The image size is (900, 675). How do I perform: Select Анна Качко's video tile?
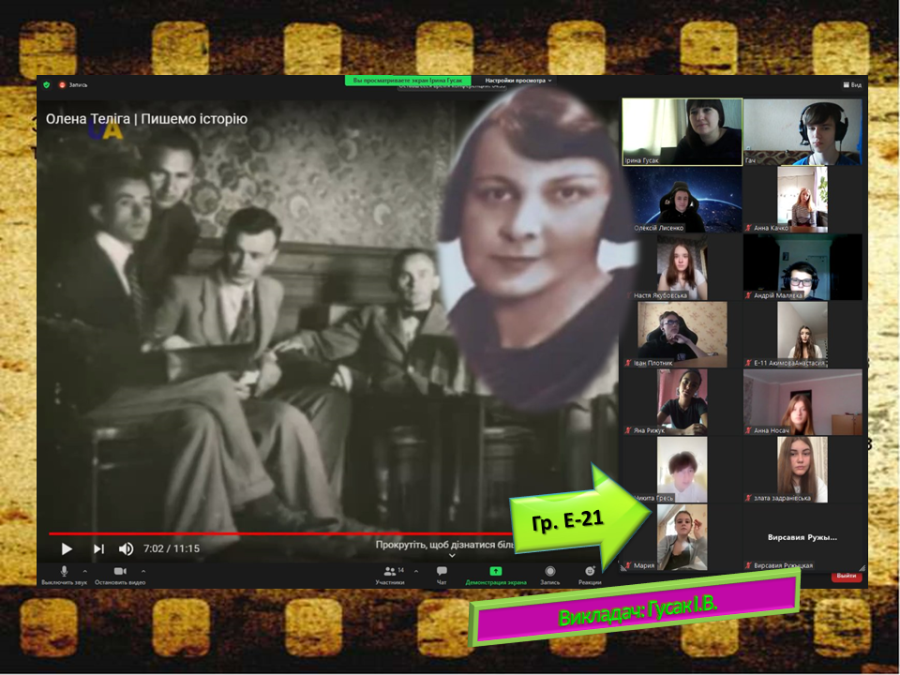pos(803,200)
